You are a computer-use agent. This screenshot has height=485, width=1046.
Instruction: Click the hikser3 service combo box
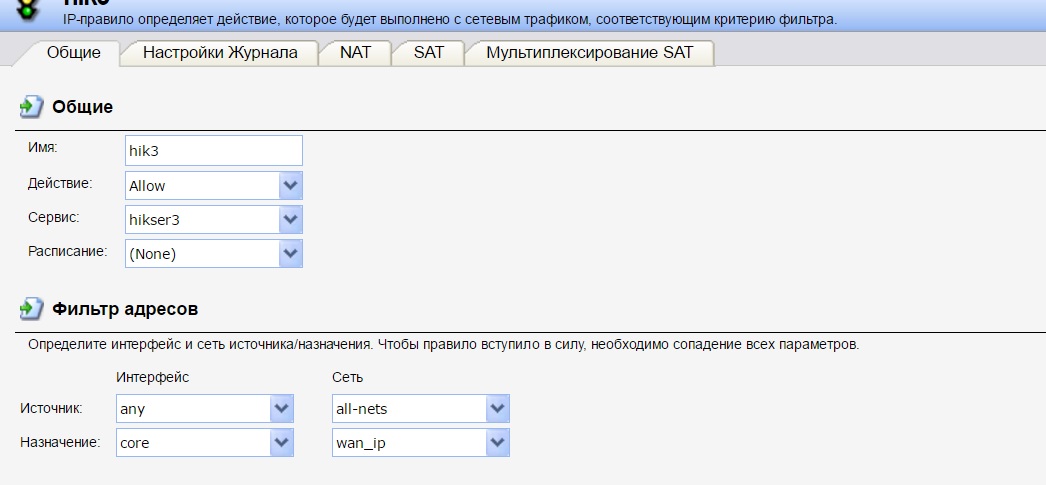[202, 220]
